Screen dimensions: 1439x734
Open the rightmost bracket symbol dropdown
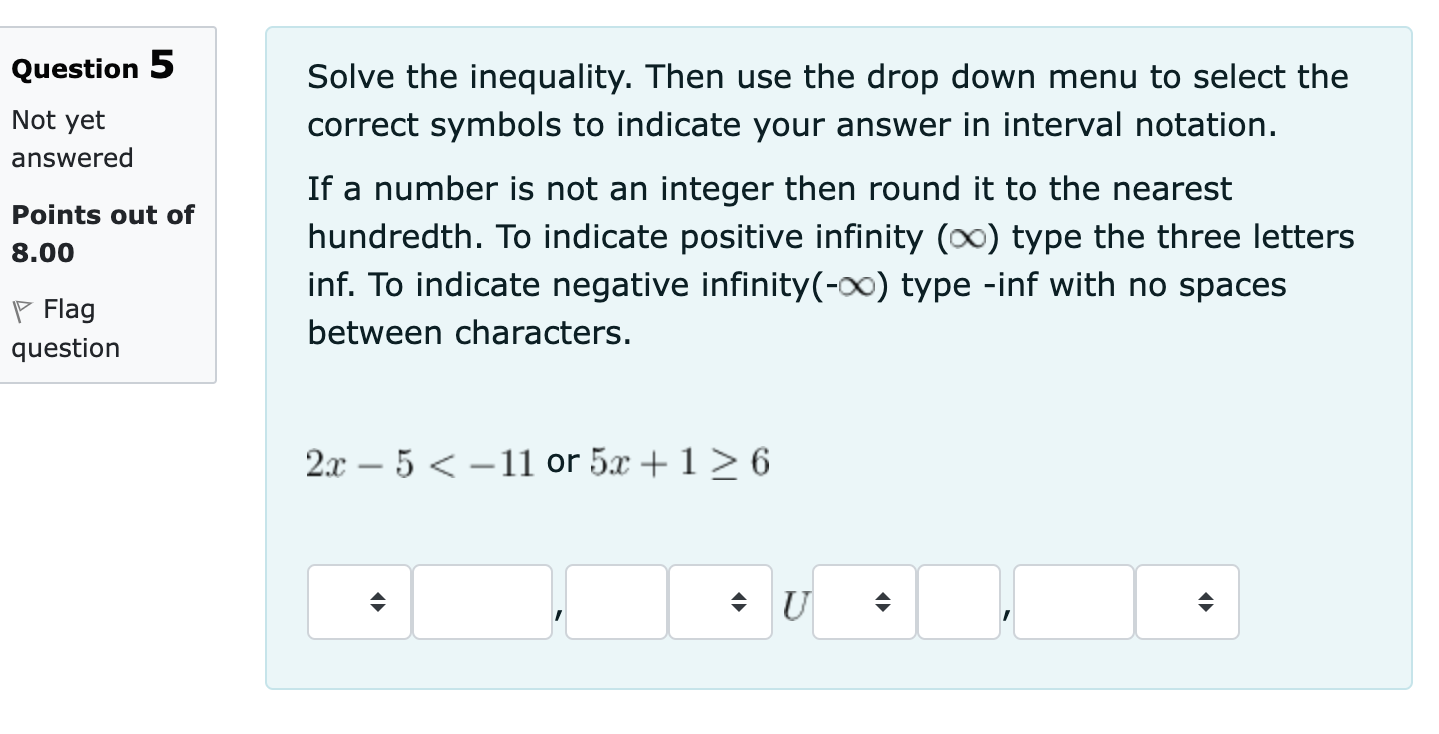coord(1186,601)
